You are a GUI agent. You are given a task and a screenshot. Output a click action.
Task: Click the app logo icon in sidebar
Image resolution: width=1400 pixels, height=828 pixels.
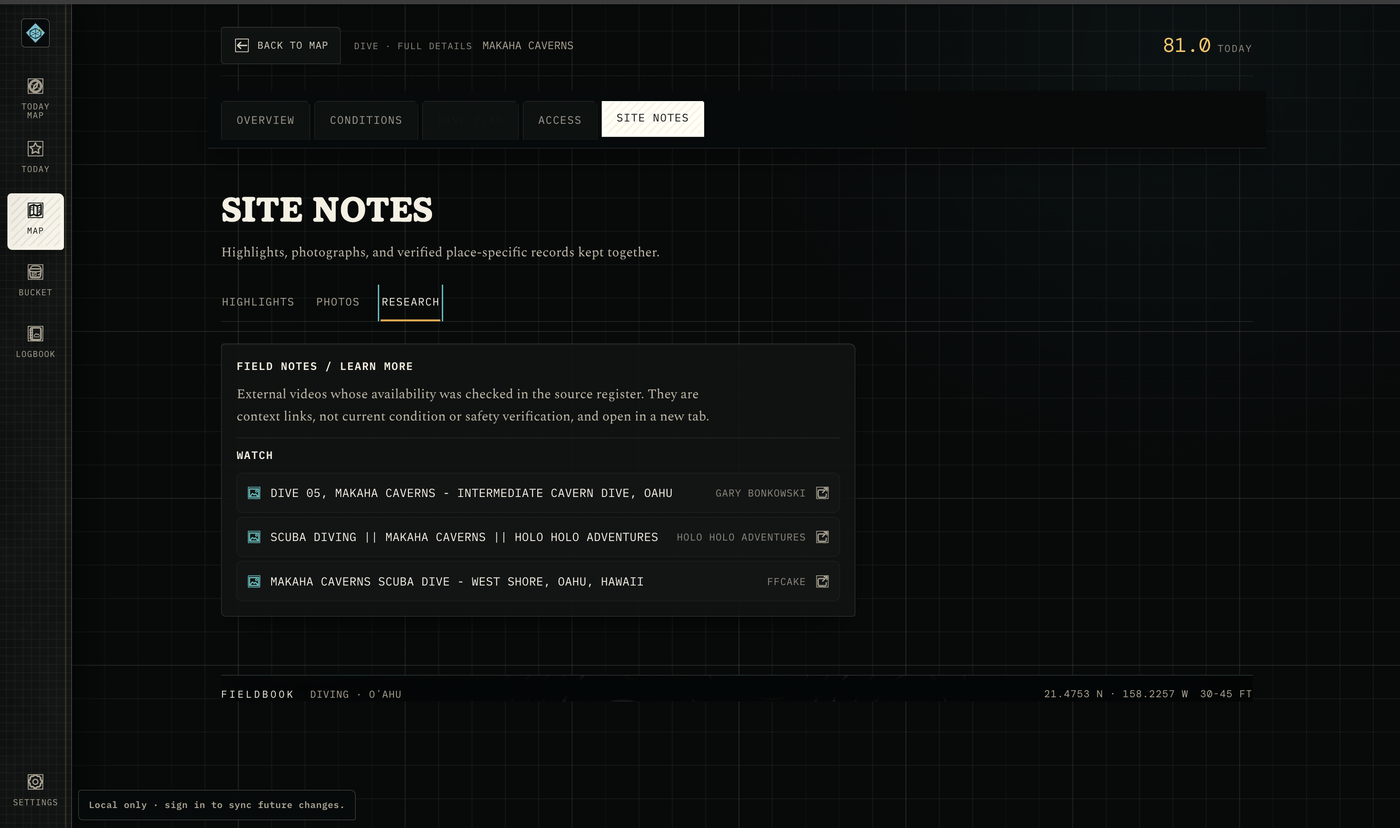click(35, 33)
